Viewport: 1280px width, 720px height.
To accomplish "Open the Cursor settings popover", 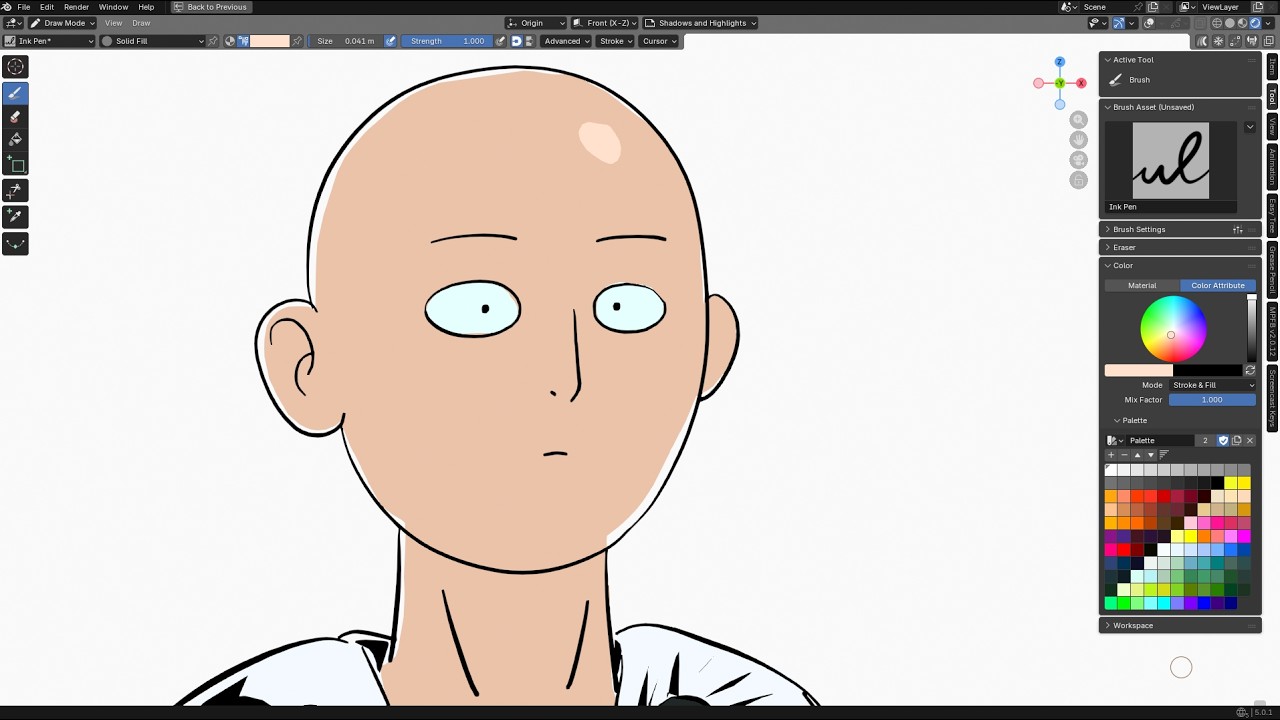I will 659,41.
